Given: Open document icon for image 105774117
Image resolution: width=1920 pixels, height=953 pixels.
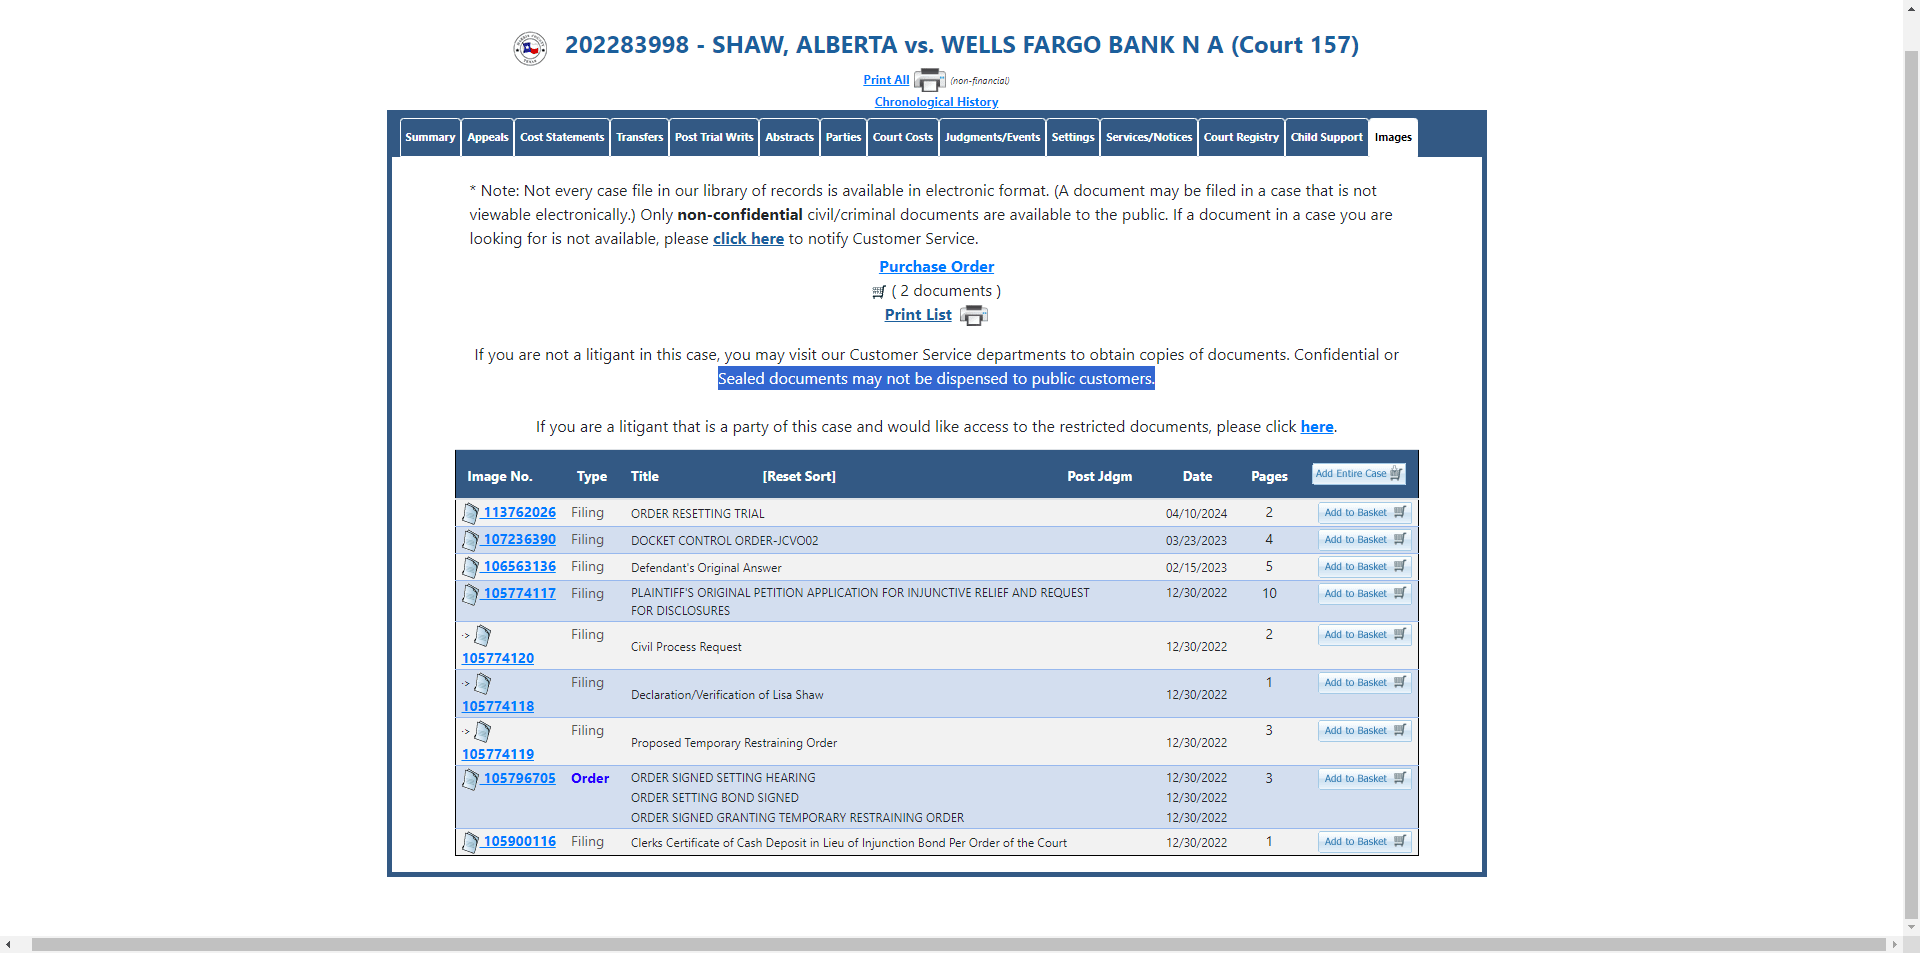Looking at the screenshot, I should (470, 594).
